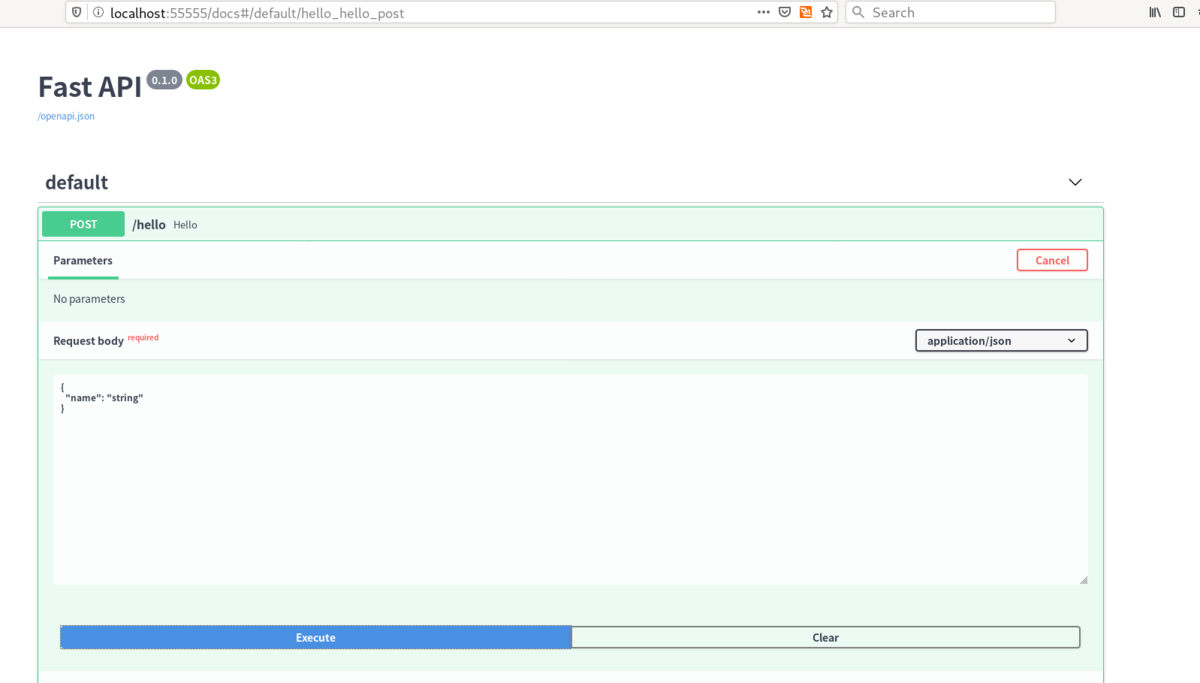Click the Pocket save icon
This screenshot has width=1200, height=683.
785,12
